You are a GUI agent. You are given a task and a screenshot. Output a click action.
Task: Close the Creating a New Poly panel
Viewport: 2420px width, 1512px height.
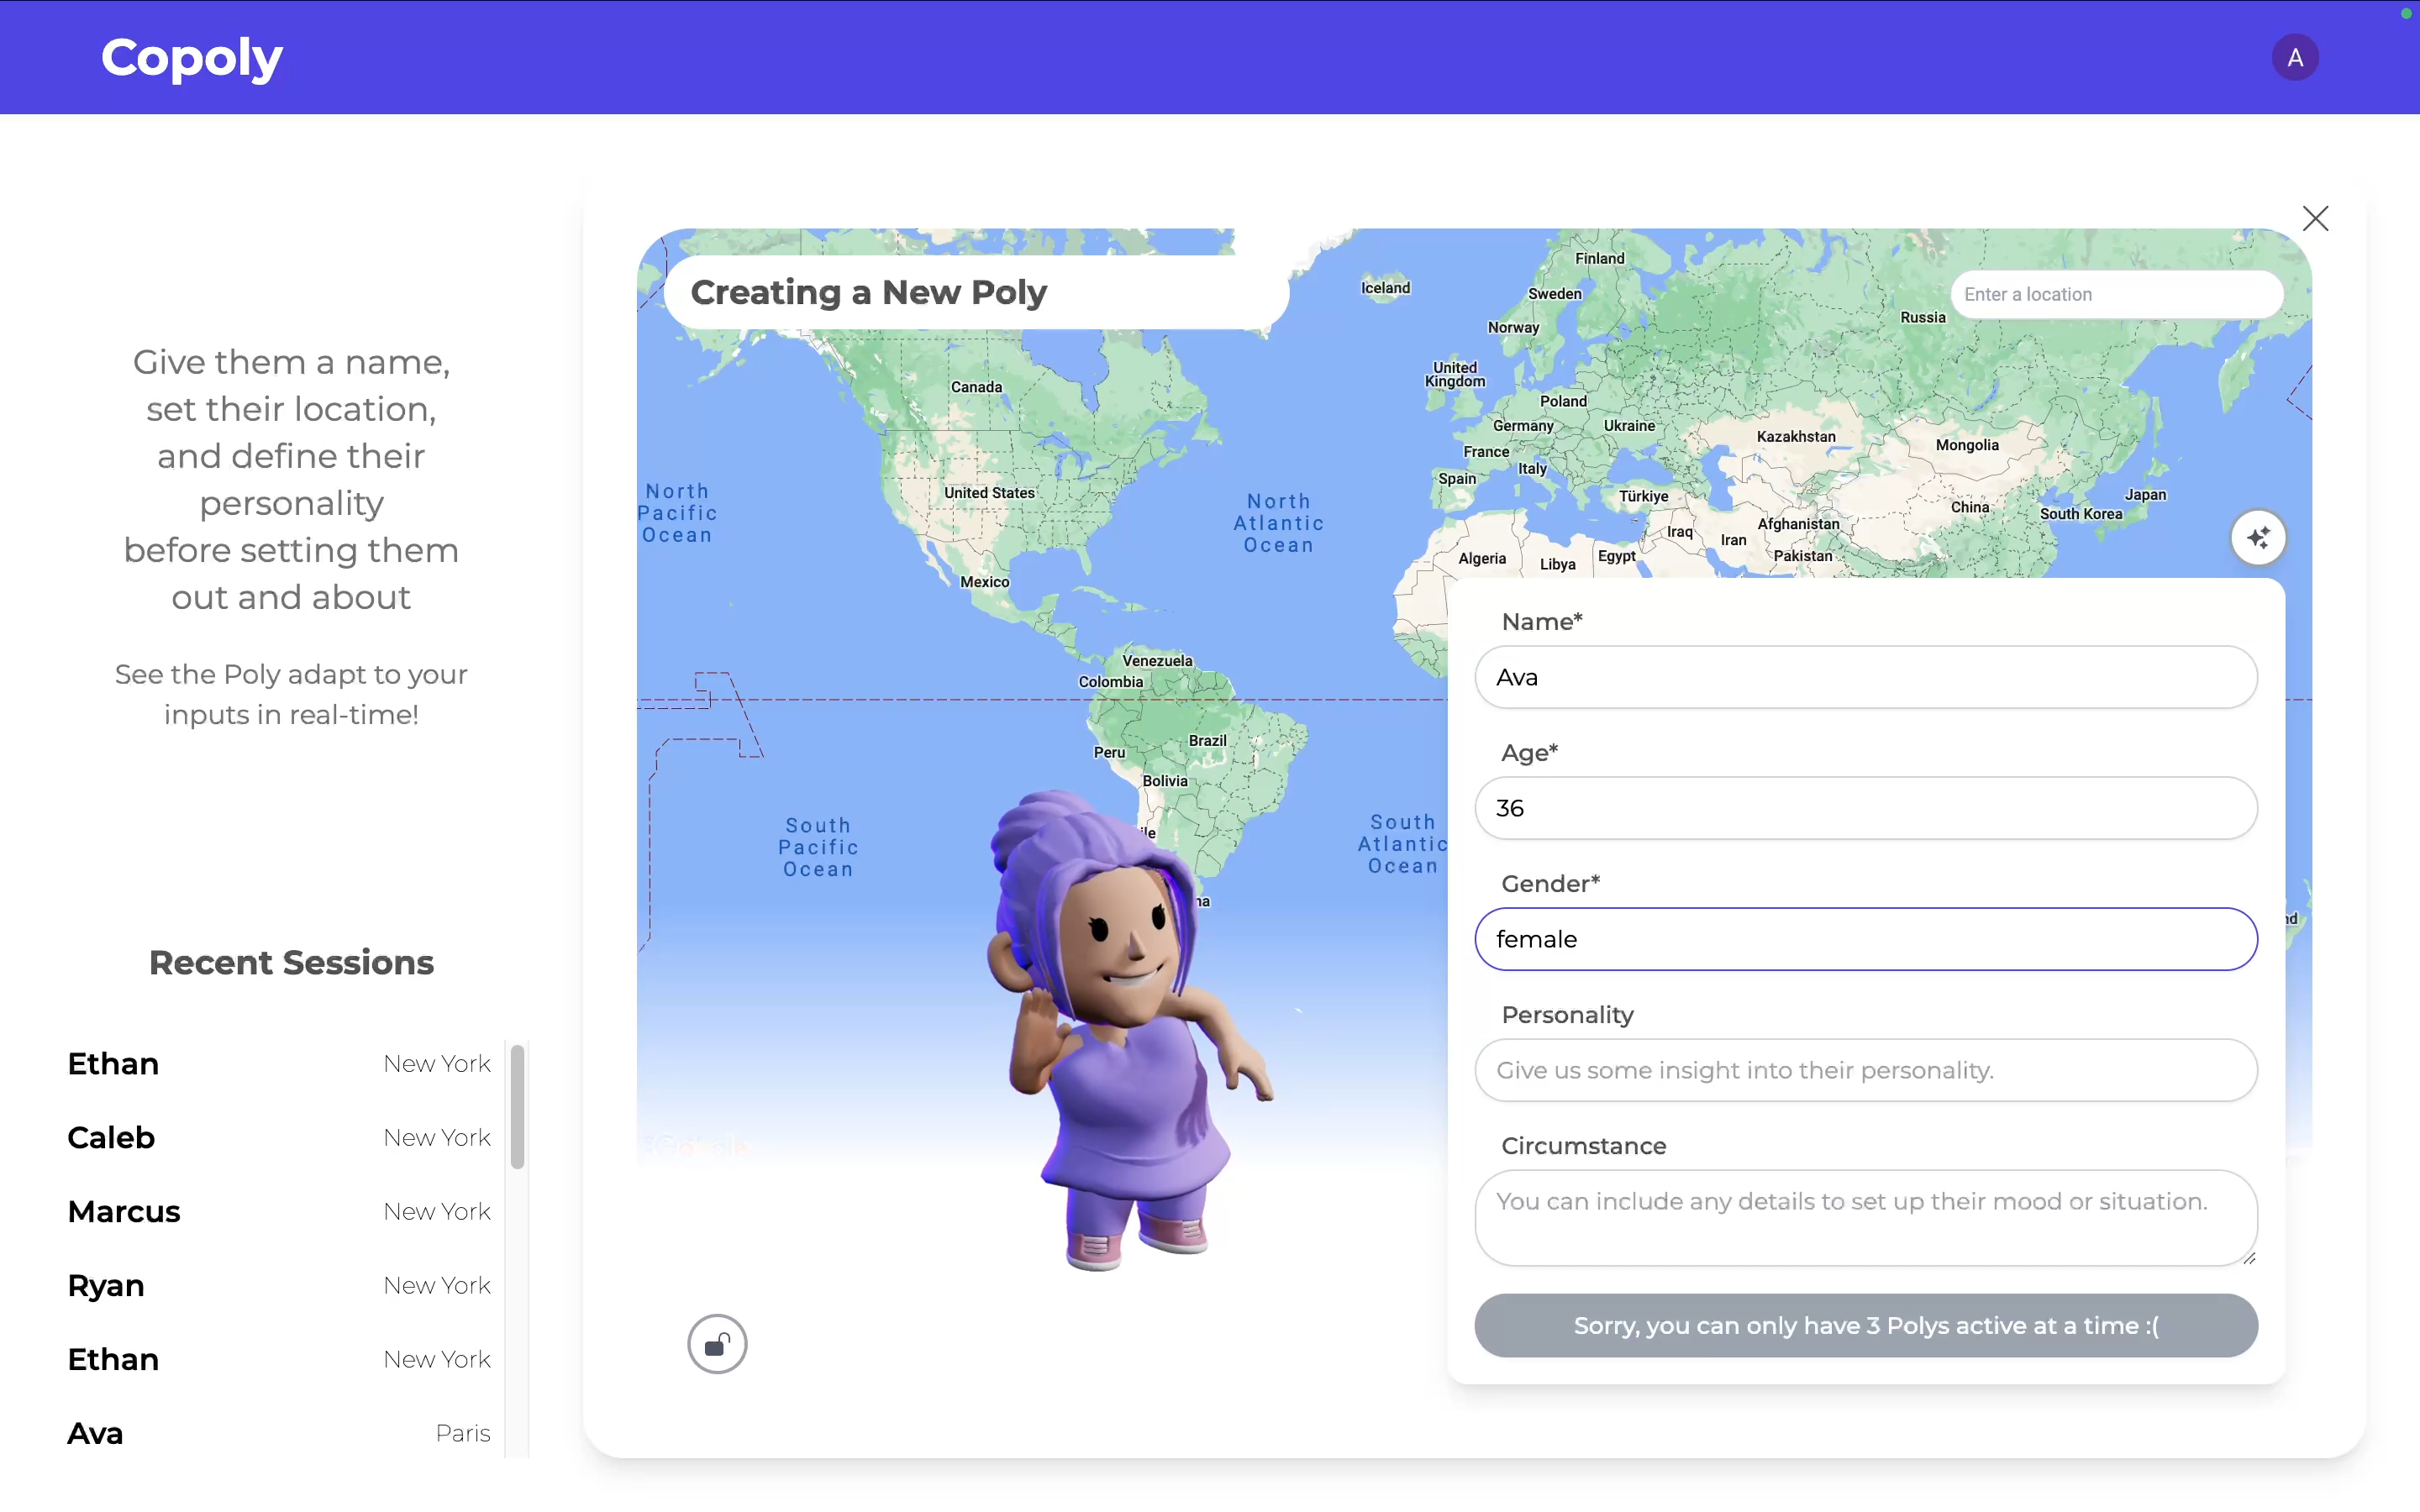pos(2315,219)
